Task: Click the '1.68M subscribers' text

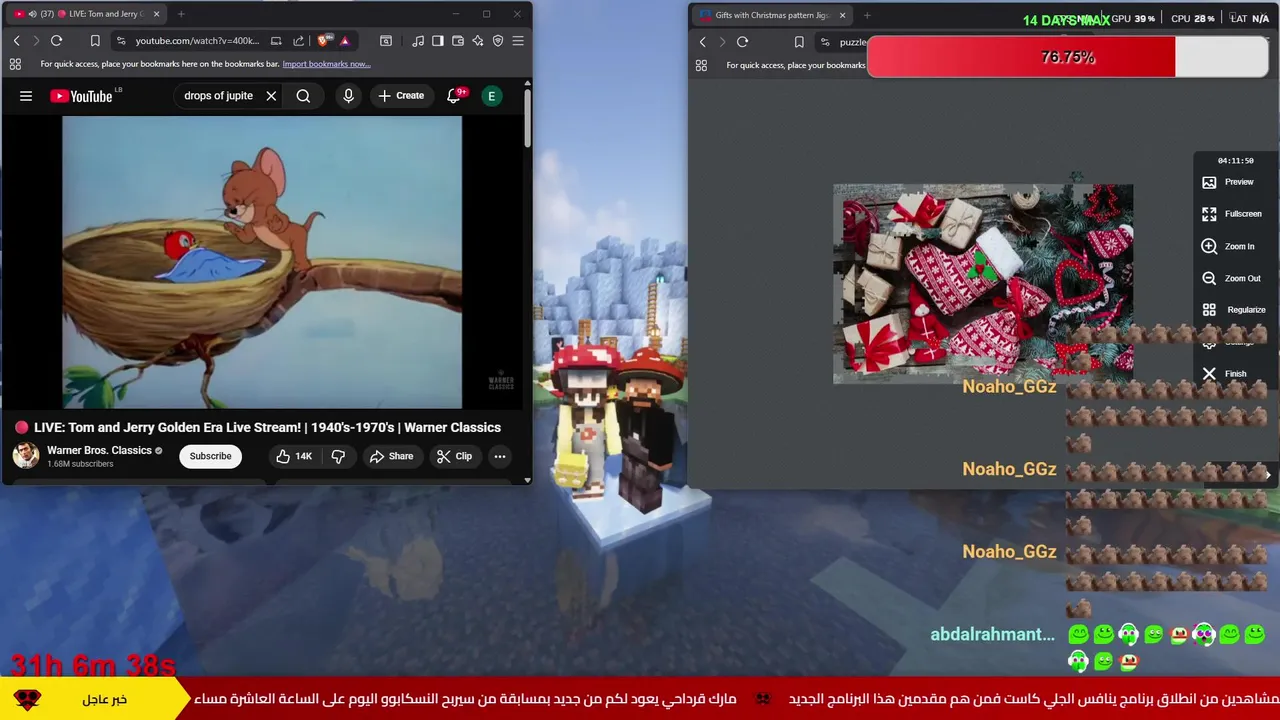Action: coord(80,464)
